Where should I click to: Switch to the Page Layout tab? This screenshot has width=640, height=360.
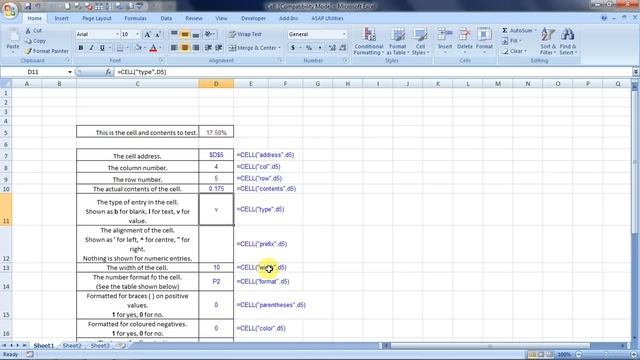[x=97, y=18]
